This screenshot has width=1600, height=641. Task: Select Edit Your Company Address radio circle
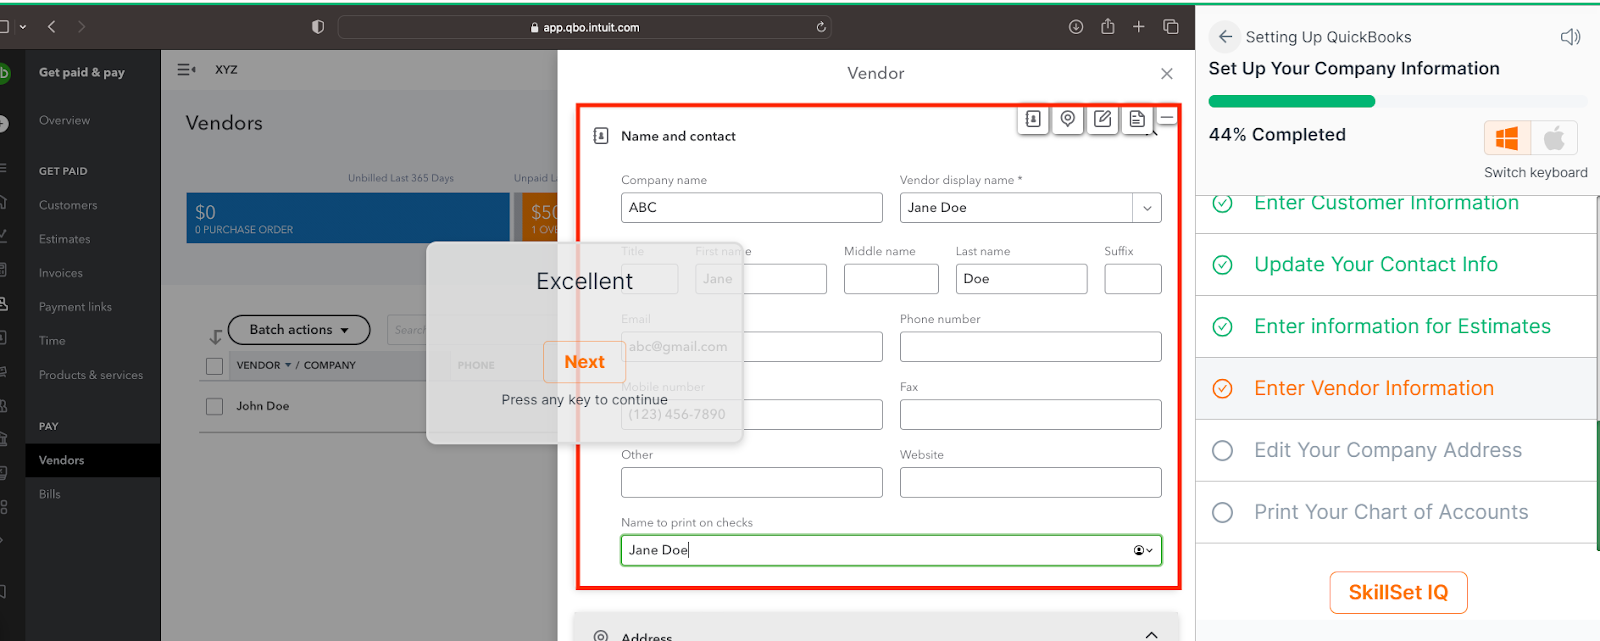pyautogui.click(x=1222, y=451)
